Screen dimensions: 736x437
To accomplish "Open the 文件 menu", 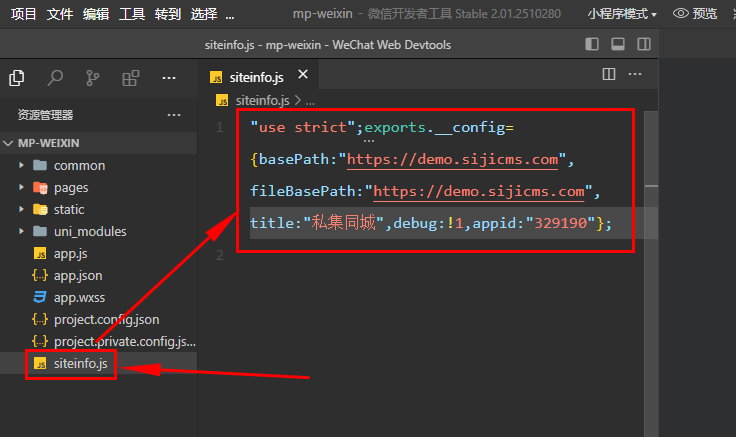I will click(60, 14).
